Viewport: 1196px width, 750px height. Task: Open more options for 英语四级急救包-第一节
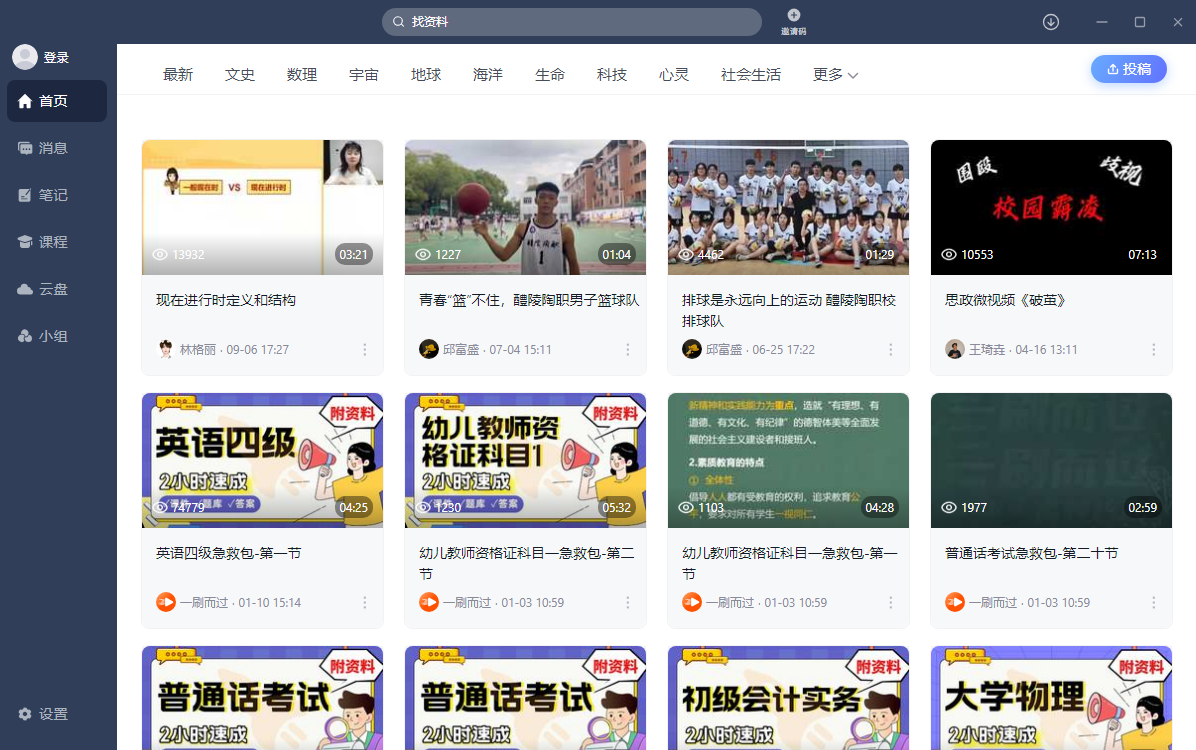point(365,603)
